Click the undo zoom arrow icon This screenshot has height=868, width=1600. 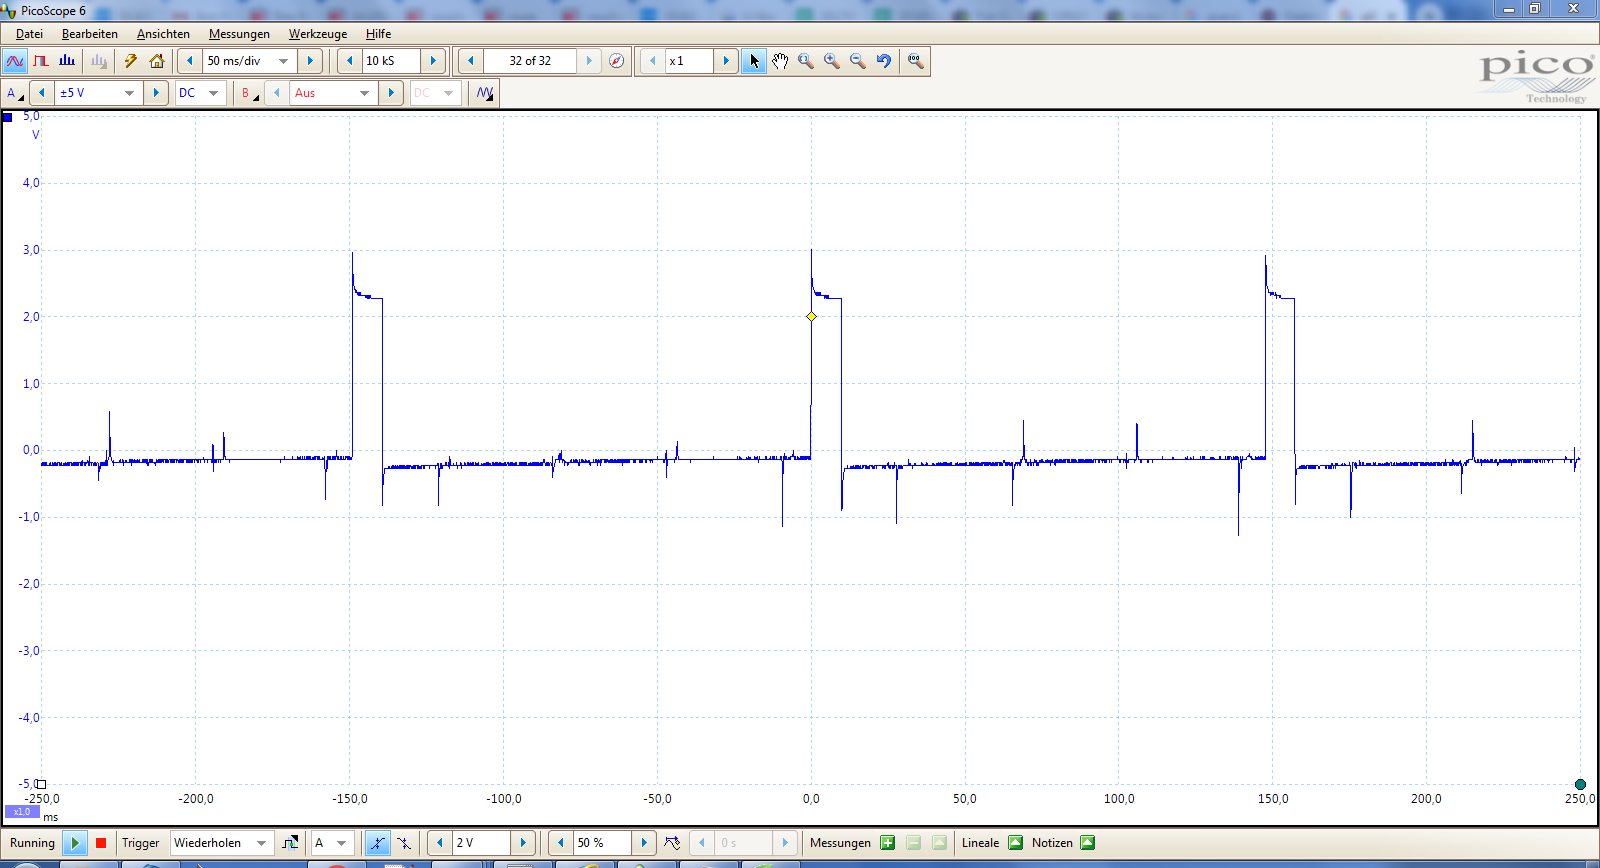884,61
